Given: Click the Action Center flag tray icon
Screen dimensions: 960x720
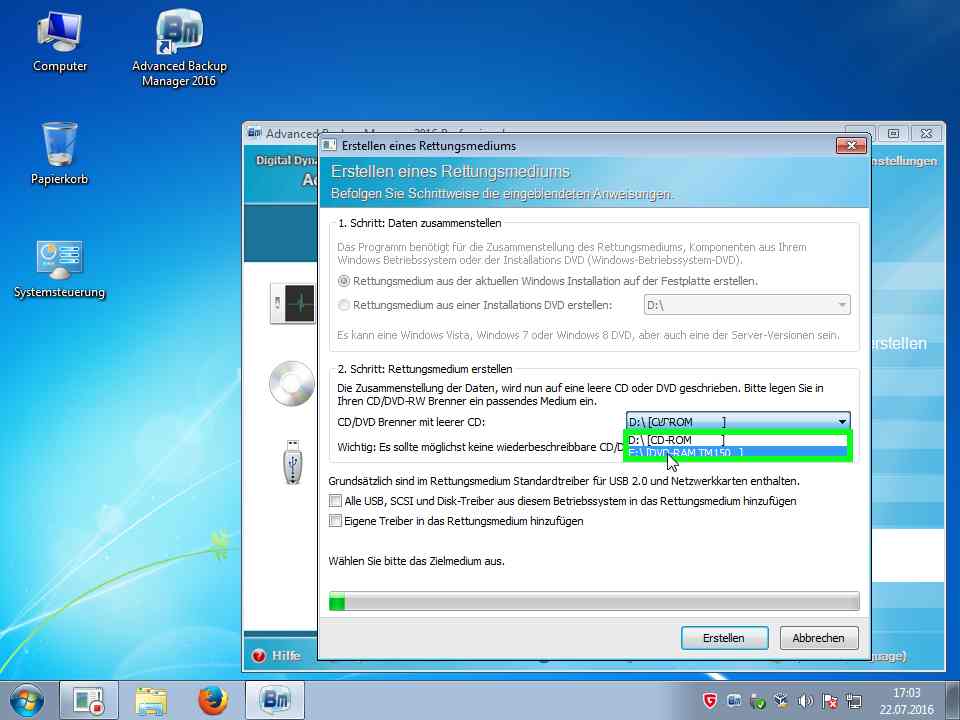Looking at the screenshot, I should tap(830, 700).
